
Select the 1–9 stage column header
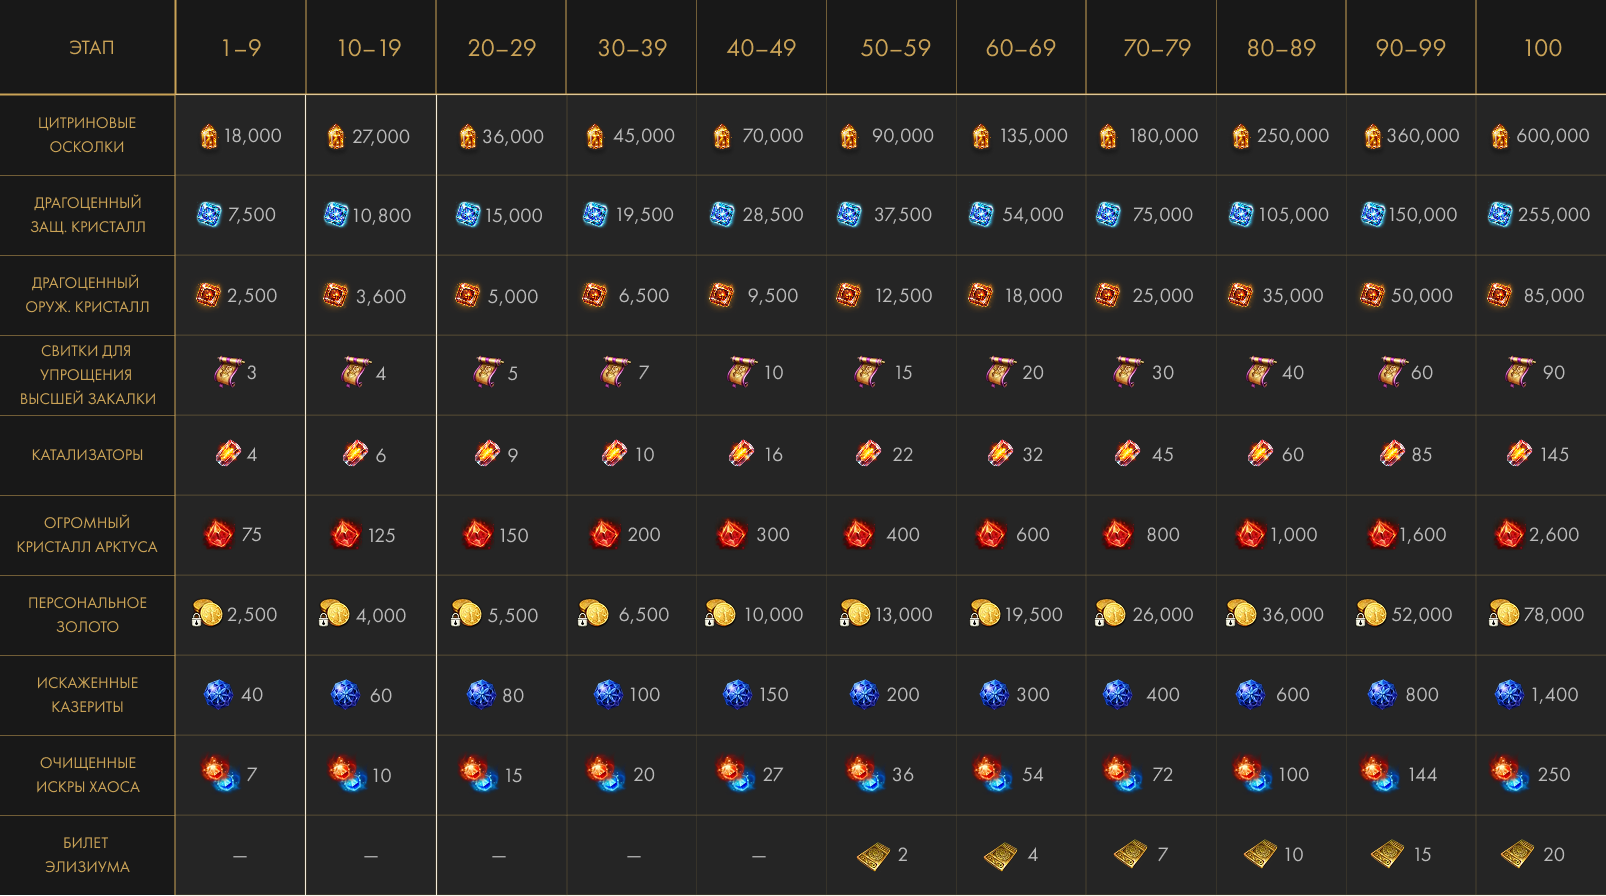[x=241, y=48]
